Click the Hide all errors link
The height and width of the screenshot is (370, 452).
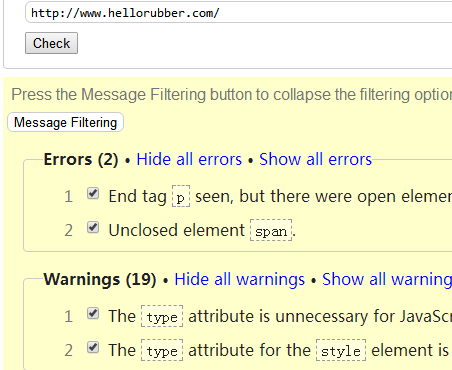(x=189, y=159)
